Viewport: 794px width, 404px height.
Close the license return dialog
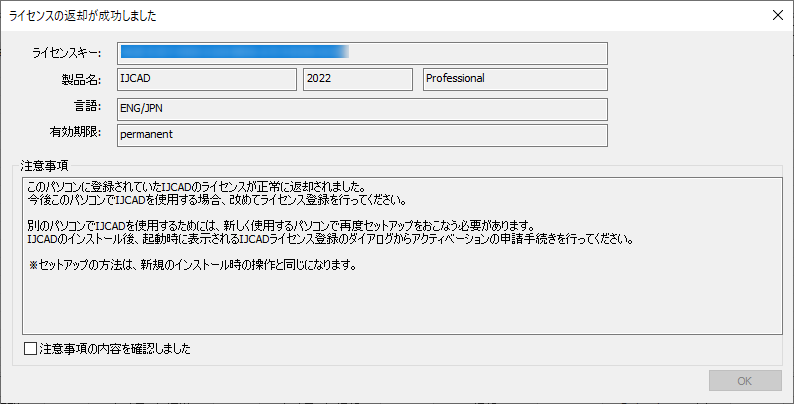coord(778,15)
